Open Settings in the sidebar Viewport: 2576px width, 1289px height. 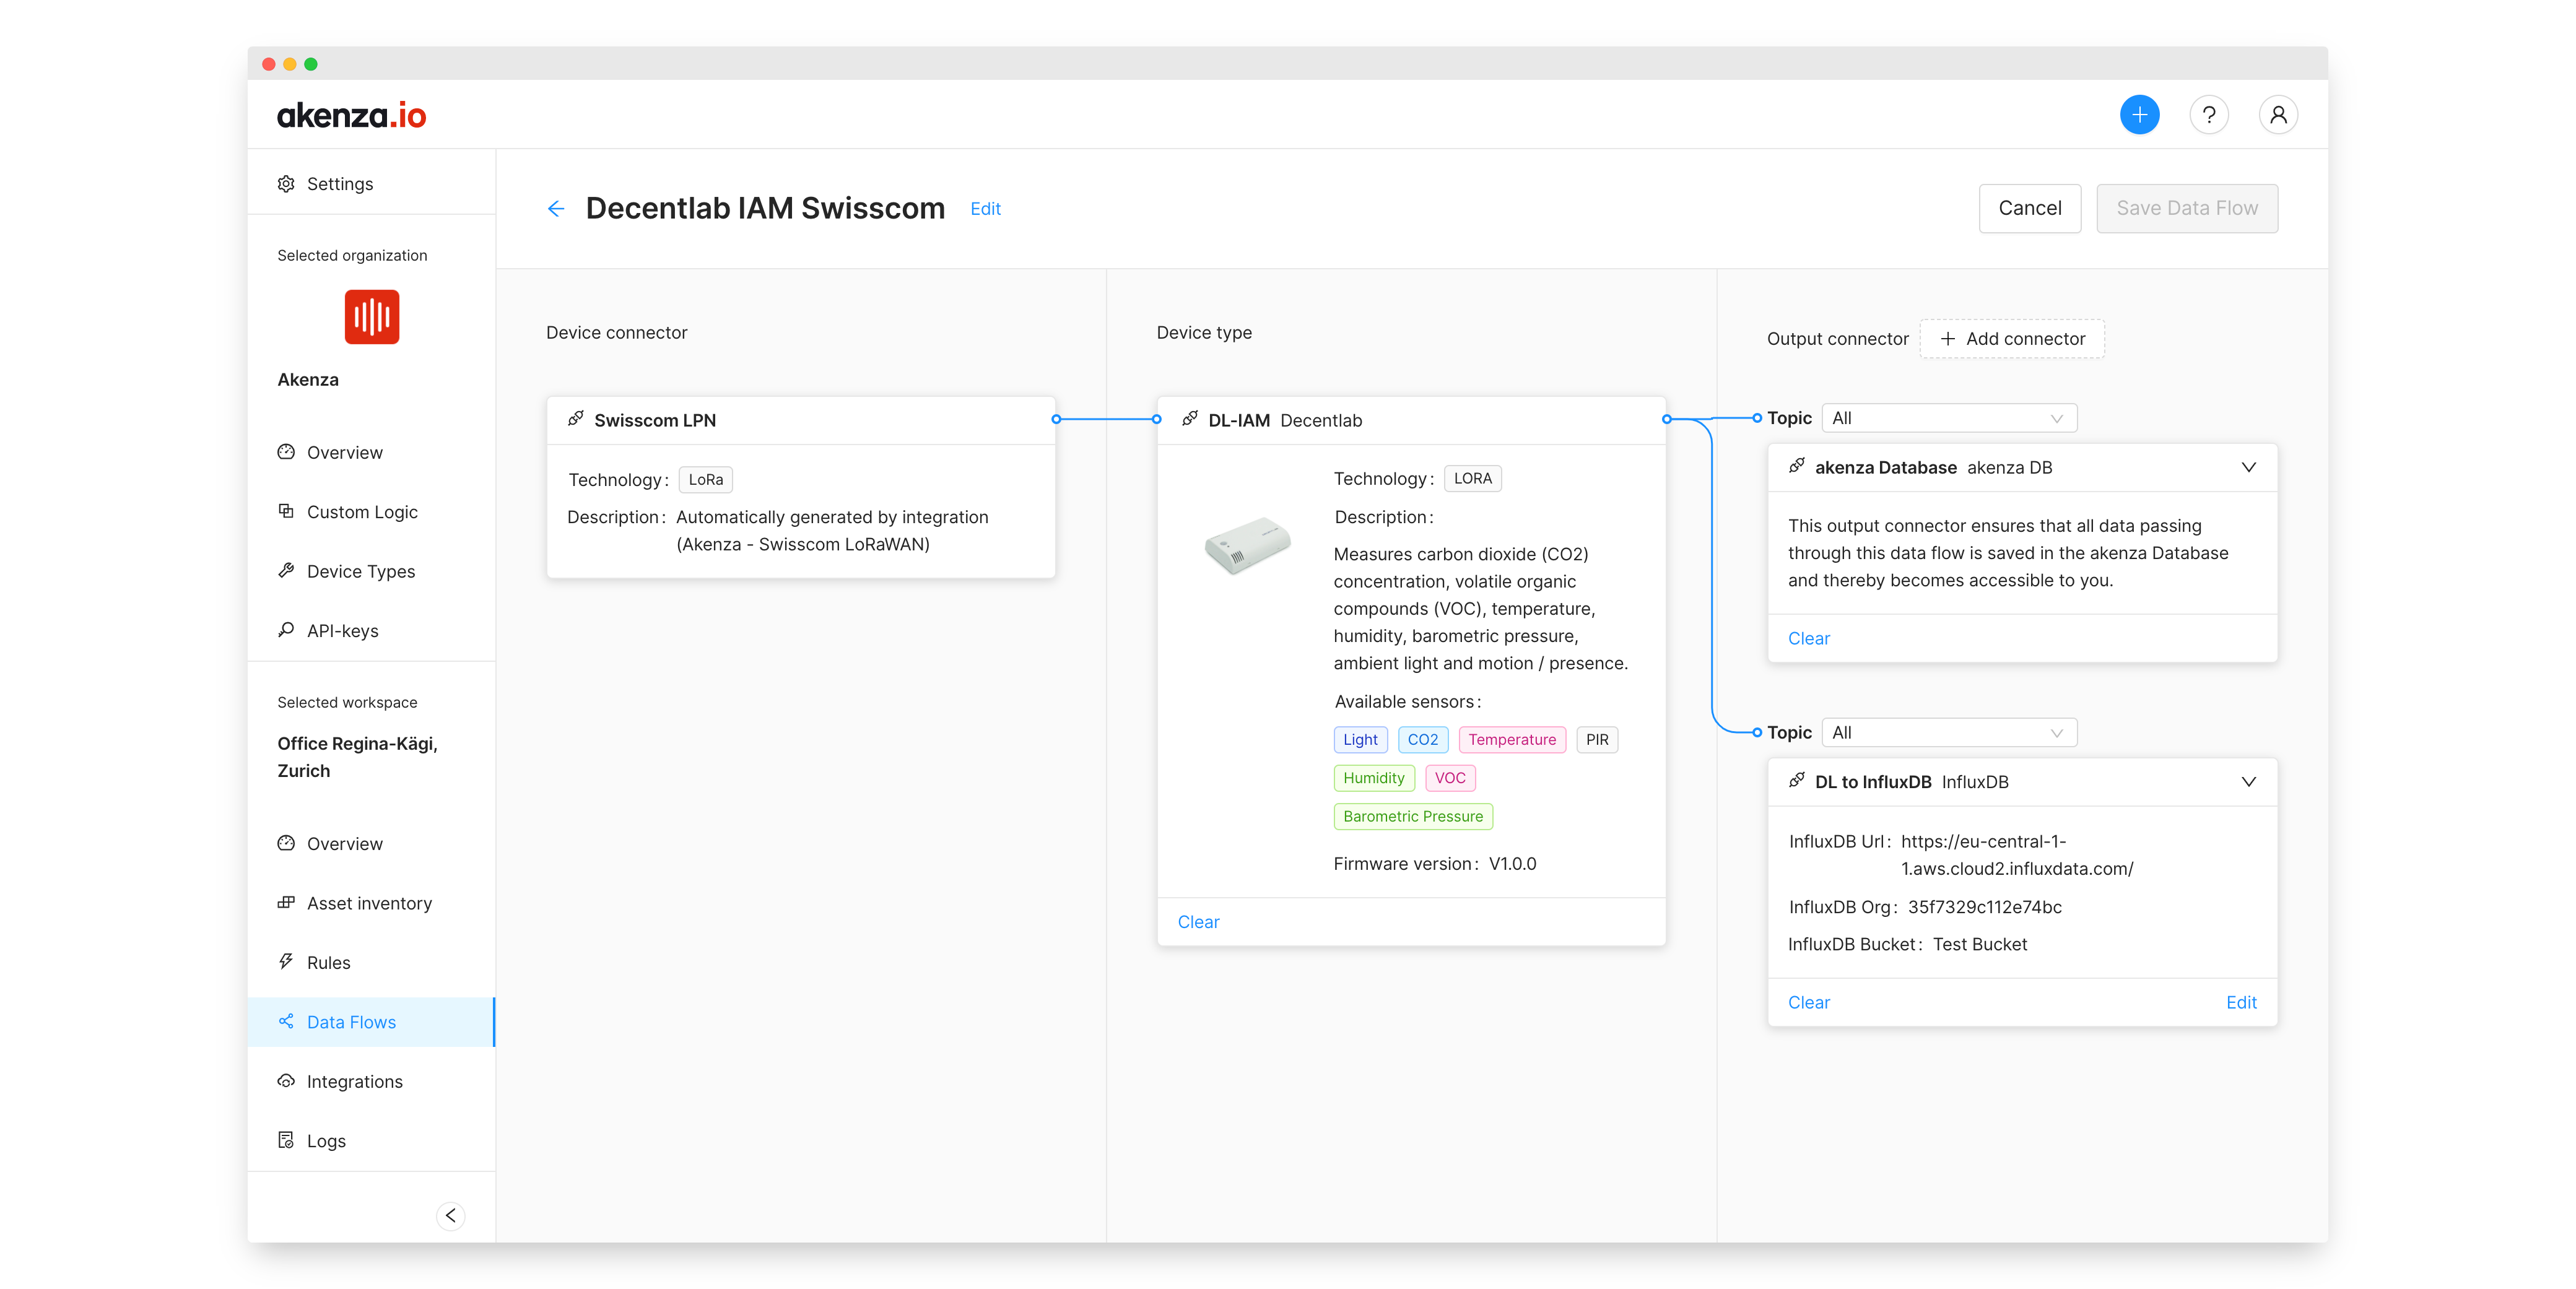tap(371, 184)
